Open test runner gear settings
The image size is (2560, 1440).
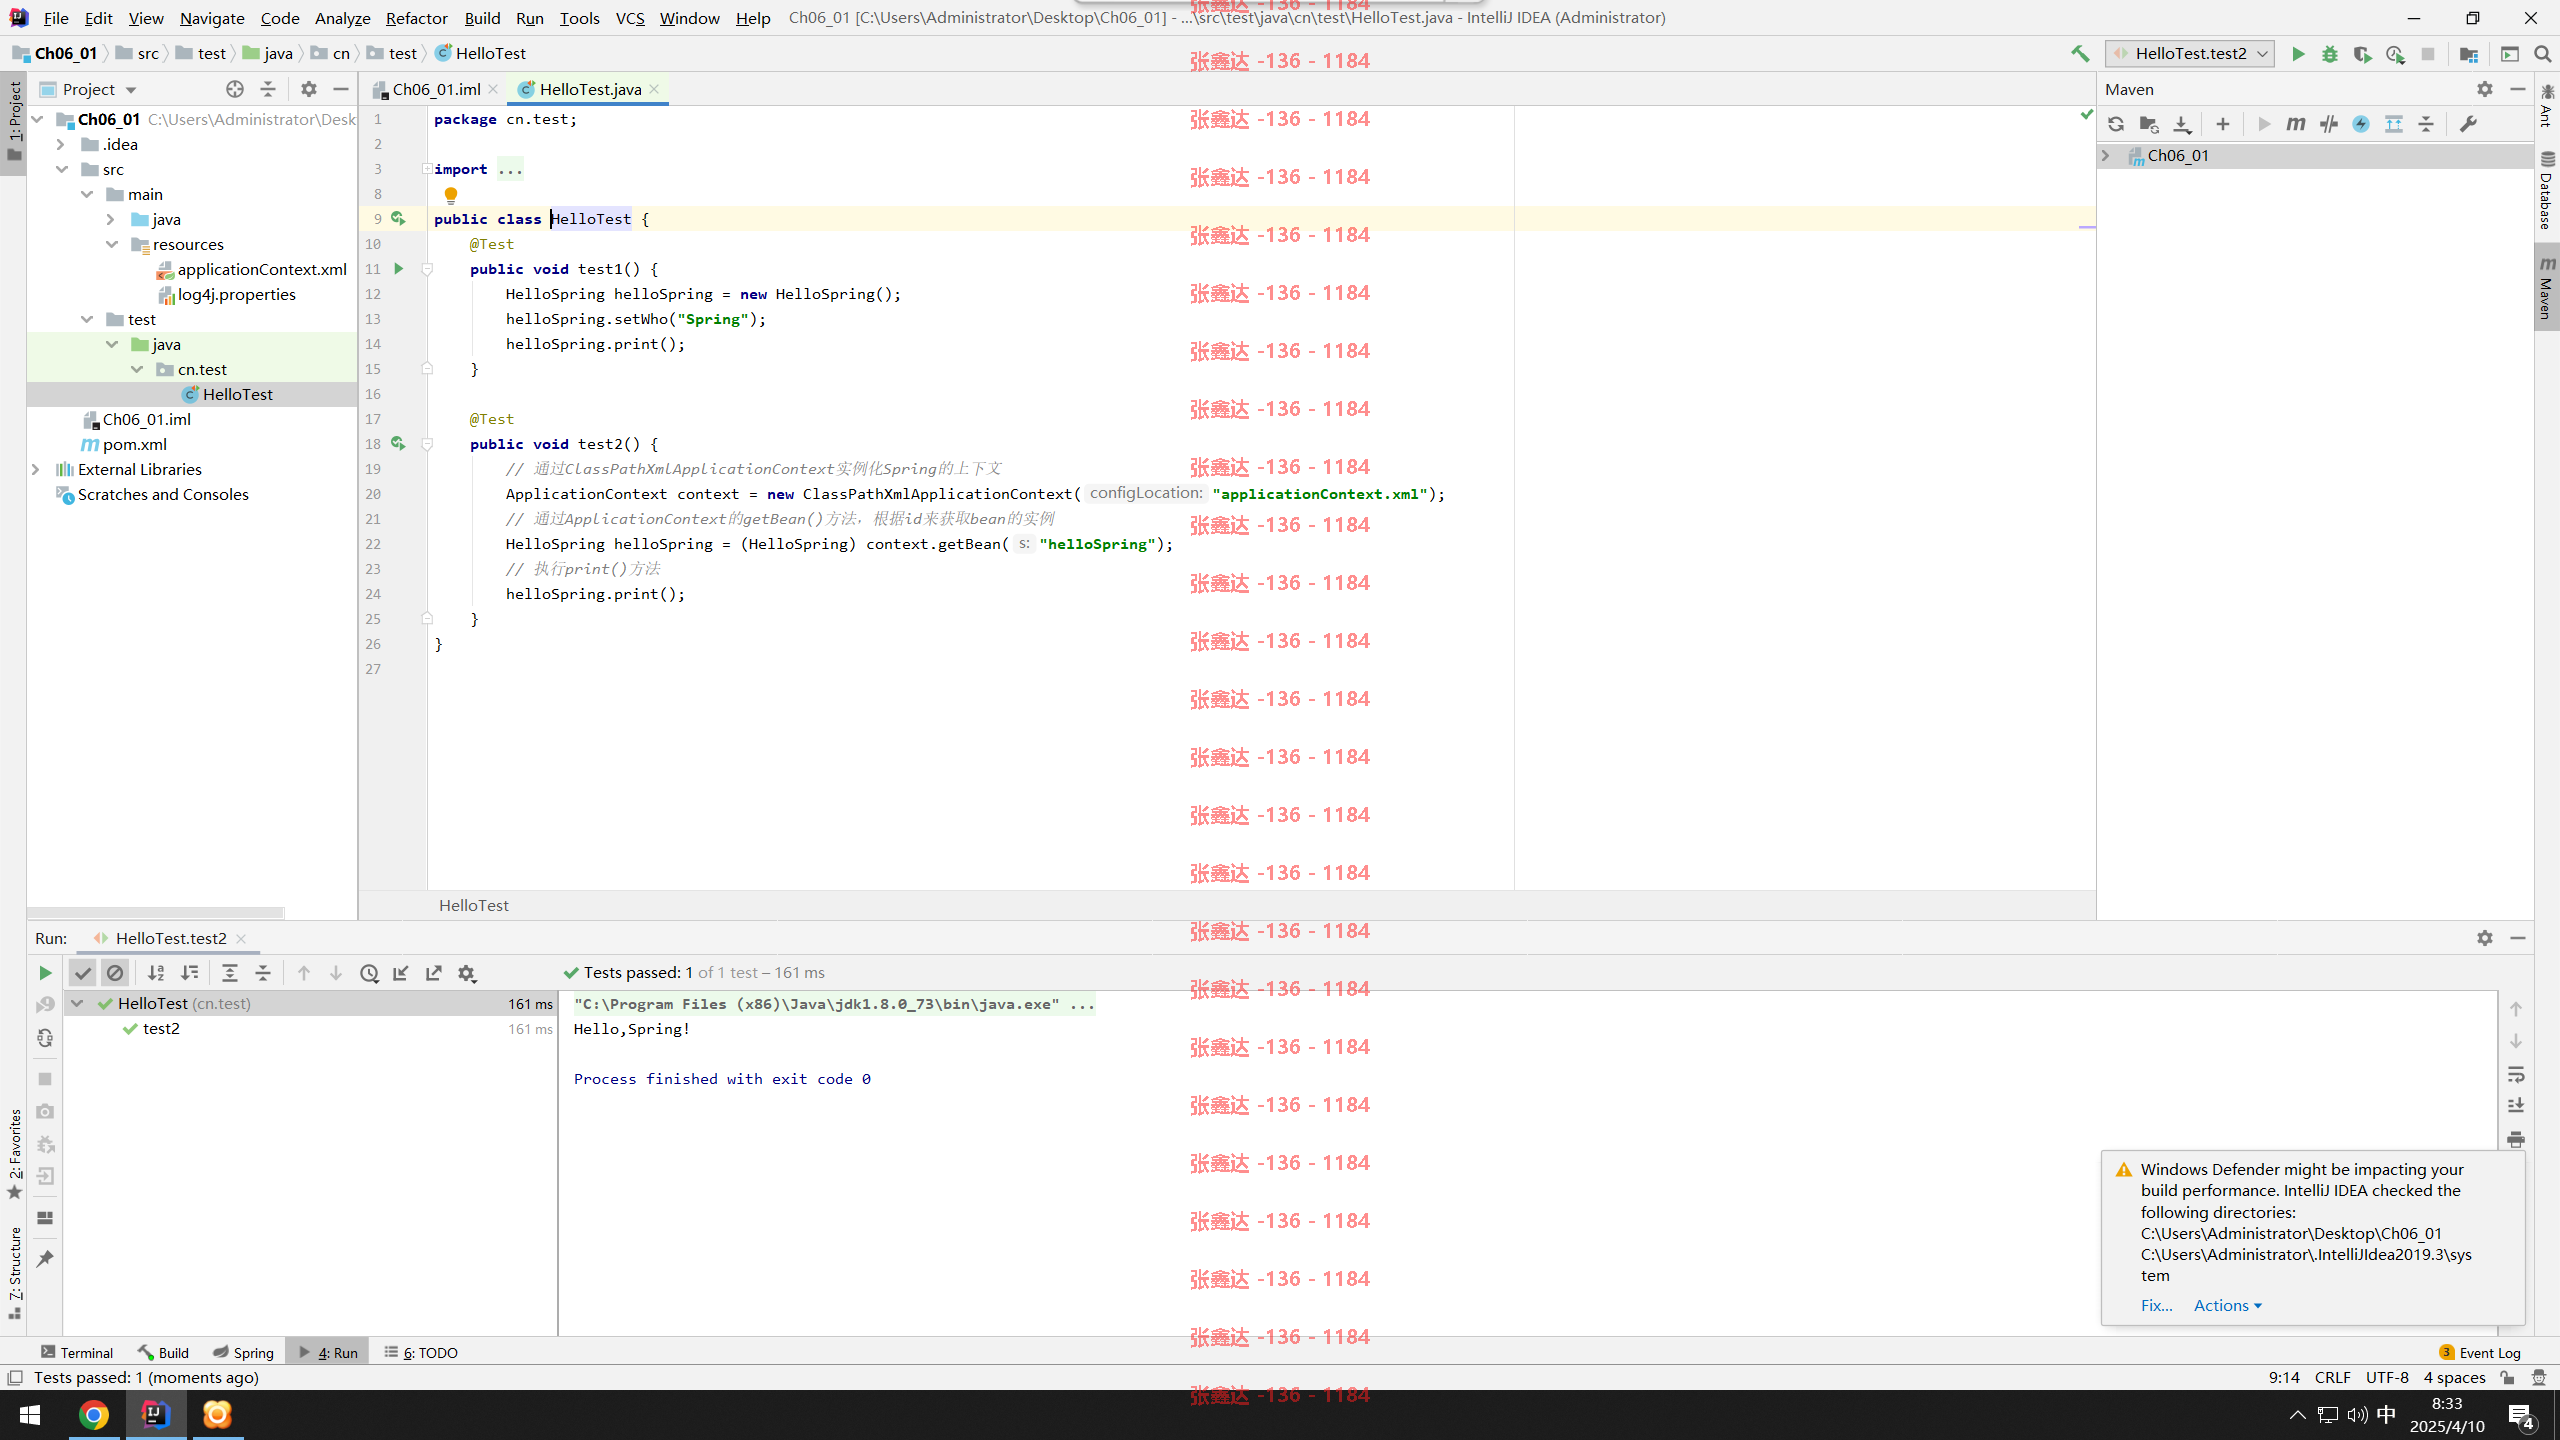467,973
